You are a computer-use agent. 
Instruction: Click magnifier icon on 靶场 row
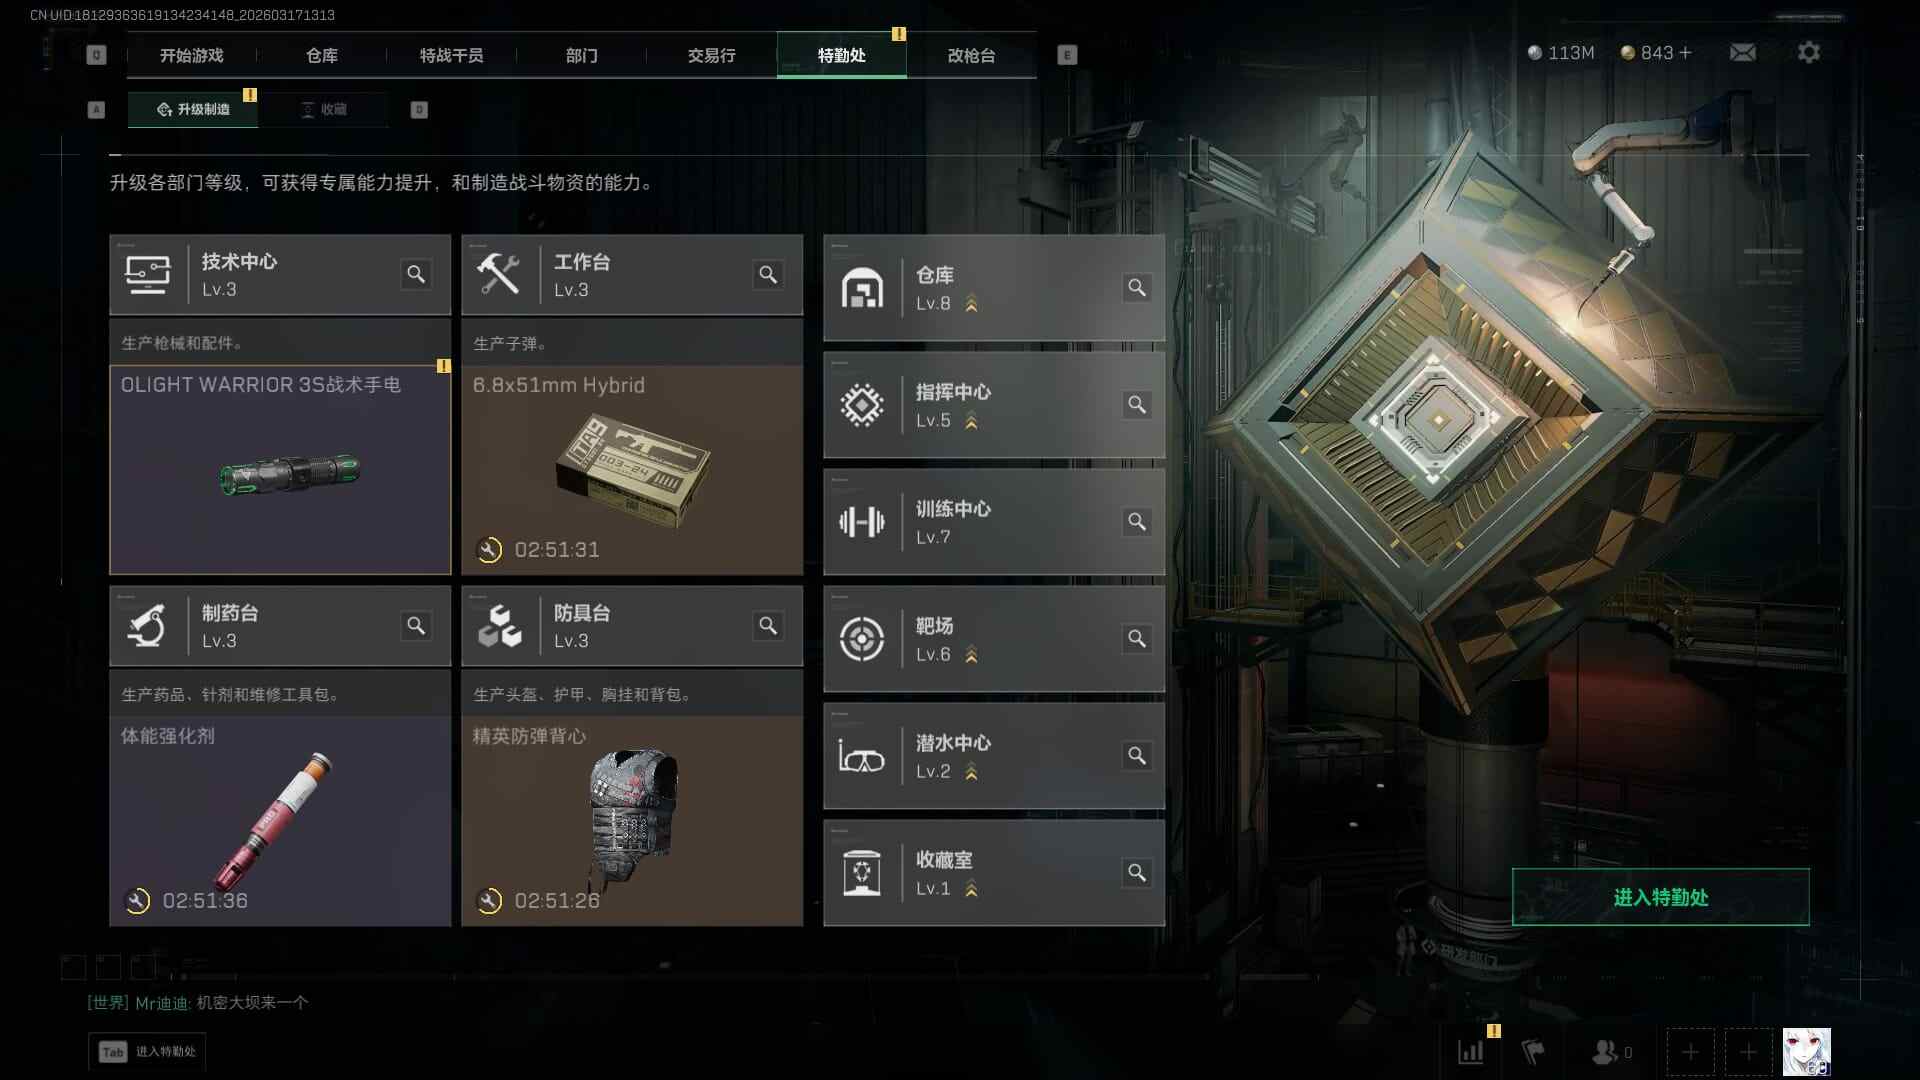pyautogui.click(x=1137, y=639)
